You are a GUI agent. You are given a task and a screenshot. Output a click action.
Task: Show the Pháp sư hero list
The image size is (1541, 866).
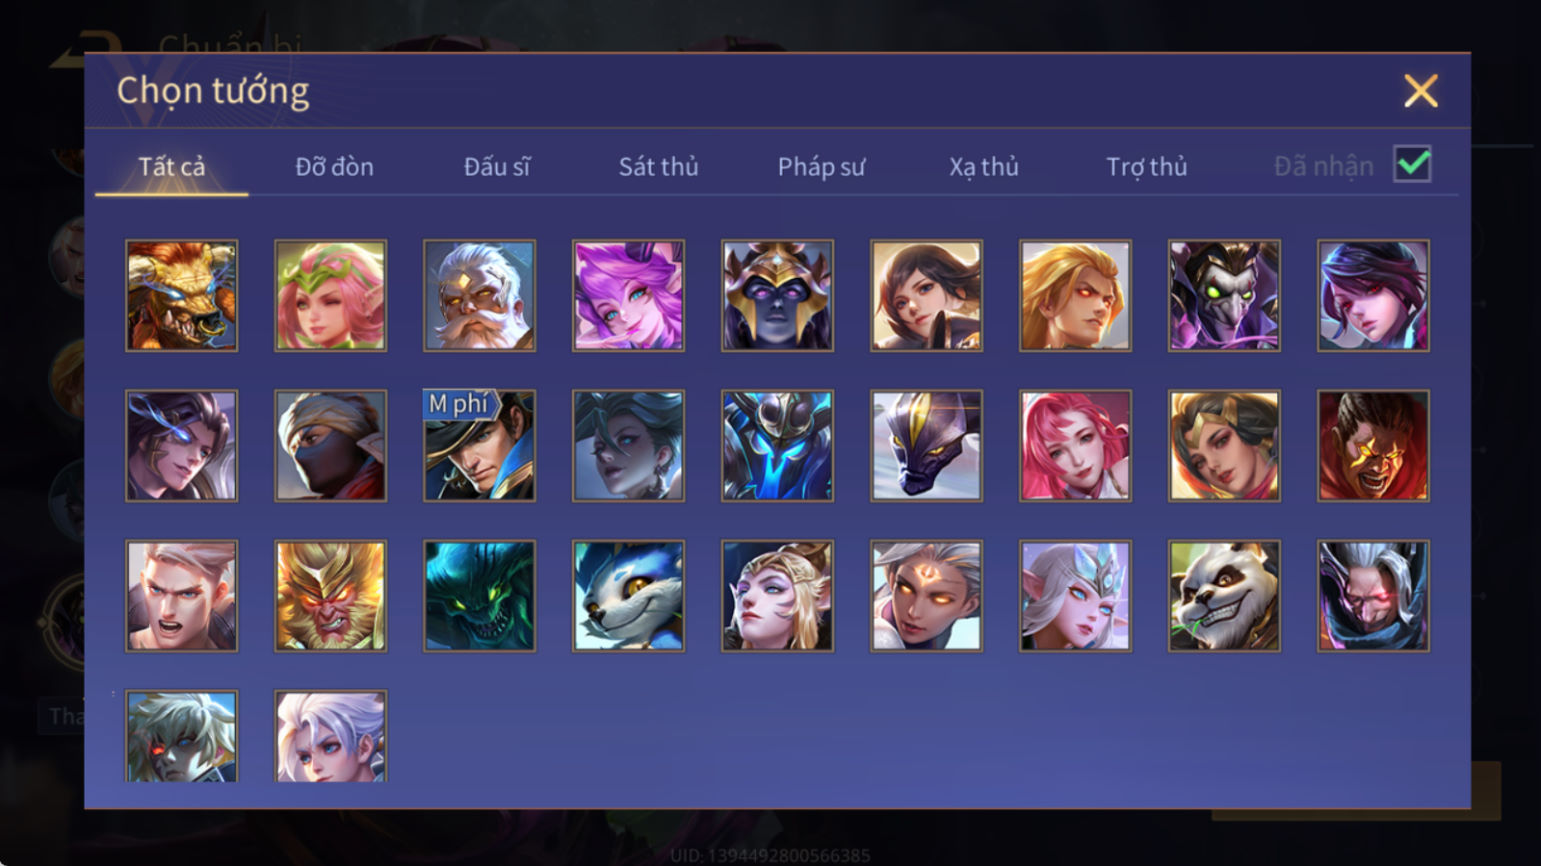pyautogui.click(x=821, y=167)
